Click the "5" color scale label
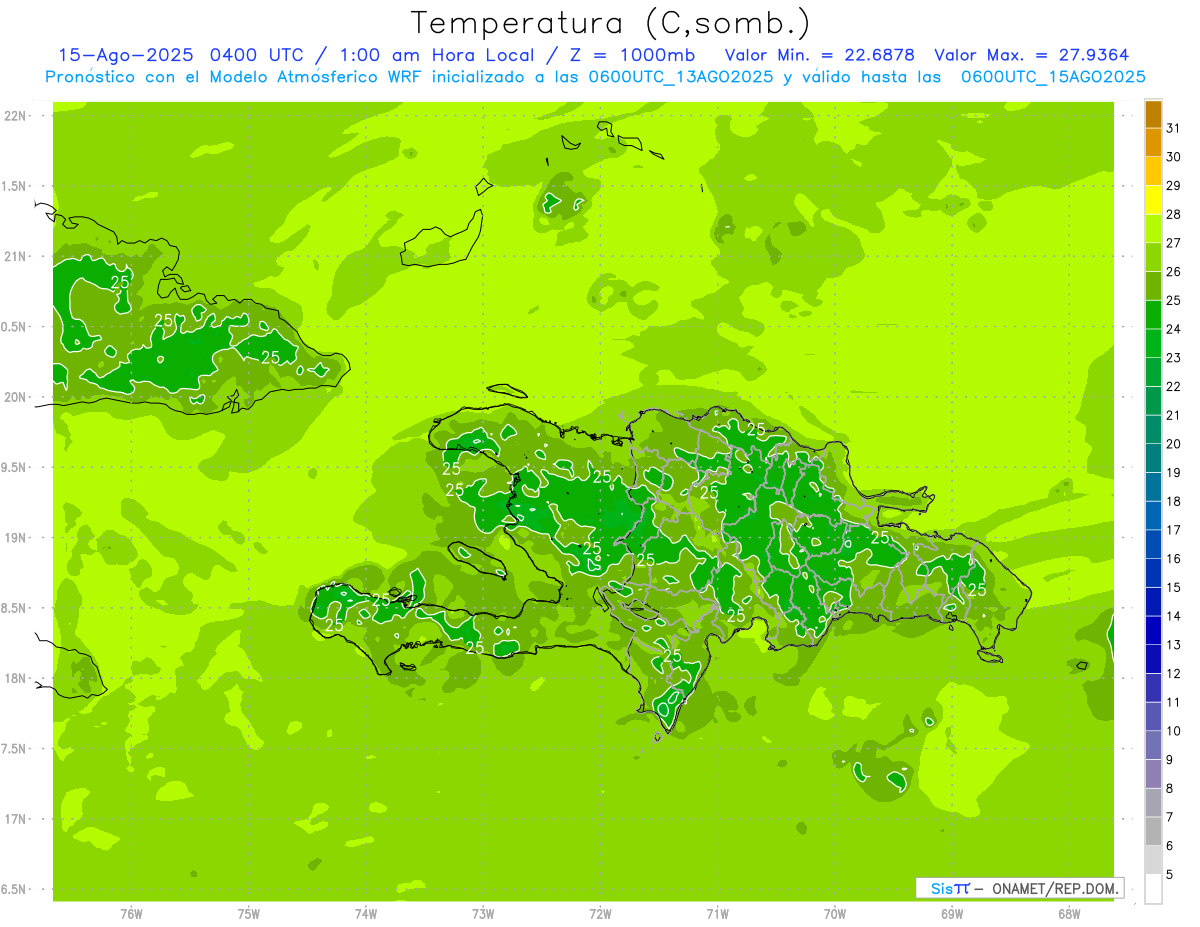The image size is (1200, 927). coord(1170,874)
